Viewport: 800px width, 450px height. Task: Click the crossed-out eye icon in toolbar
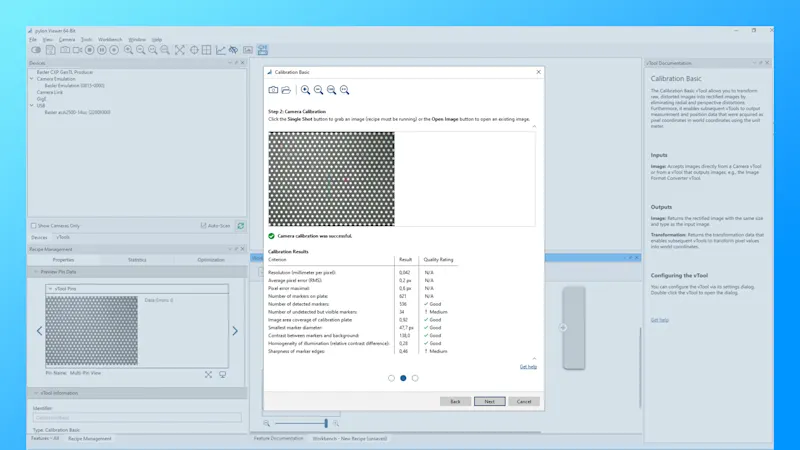233,50
